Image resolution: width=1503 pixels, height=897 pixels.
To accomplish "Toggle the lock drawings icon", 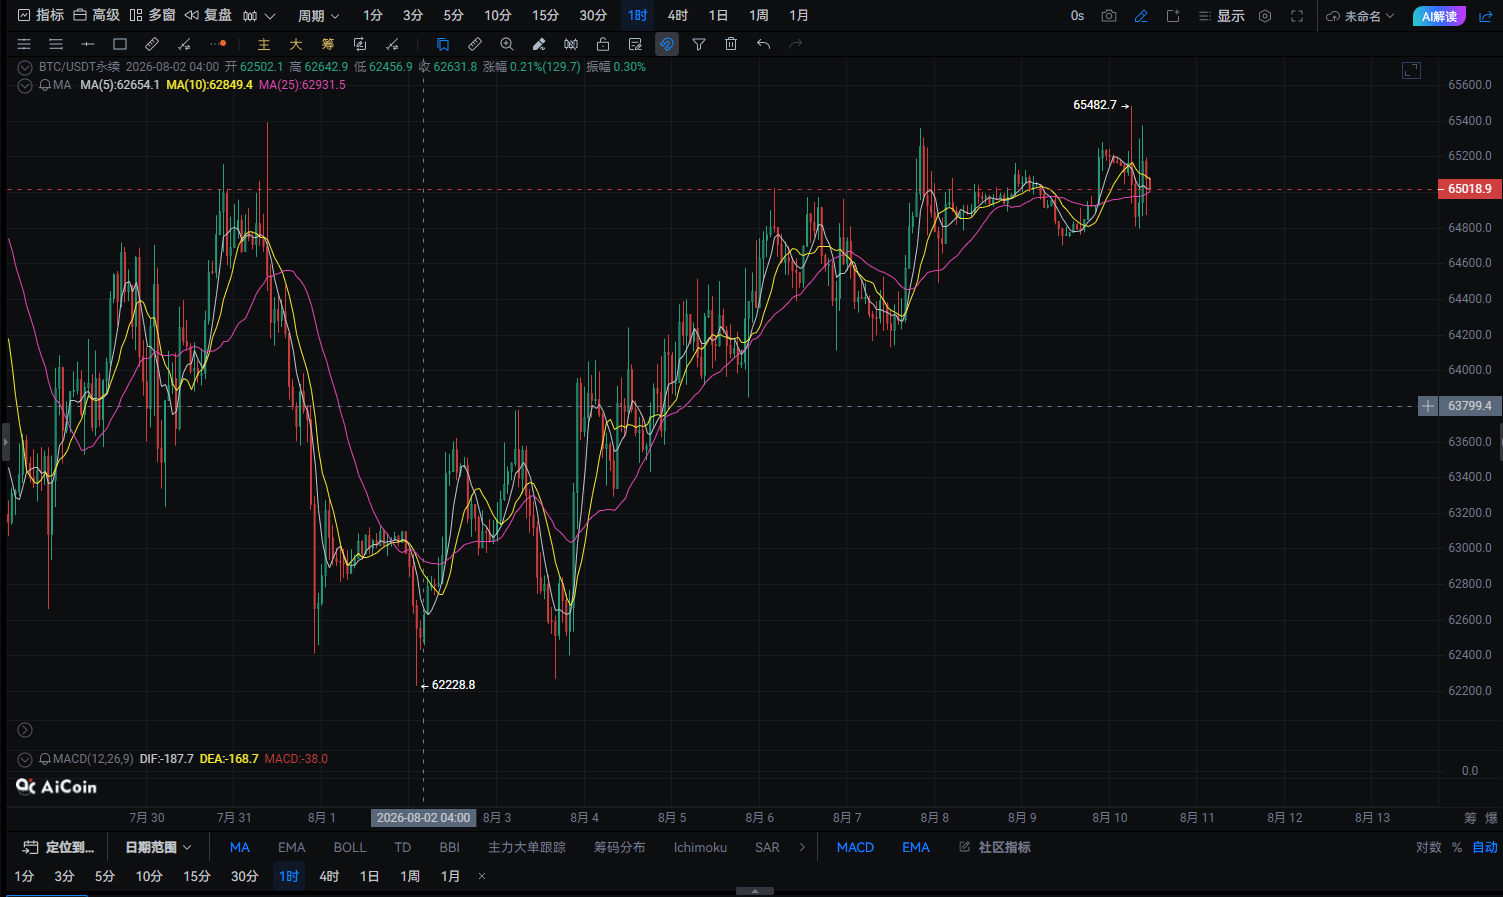I will [603, 44].
